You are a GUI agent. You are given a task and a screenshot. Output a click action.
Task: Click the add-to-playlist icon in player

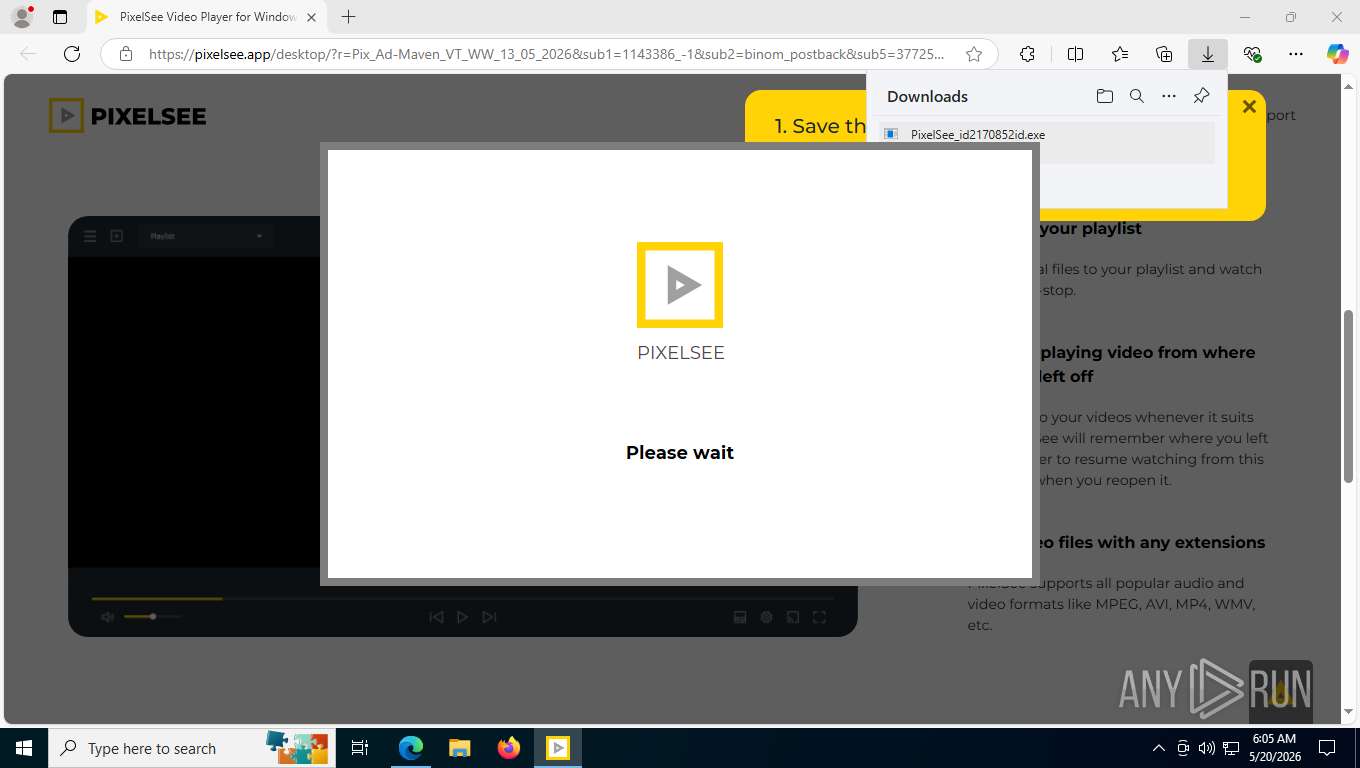coord(117,236)
